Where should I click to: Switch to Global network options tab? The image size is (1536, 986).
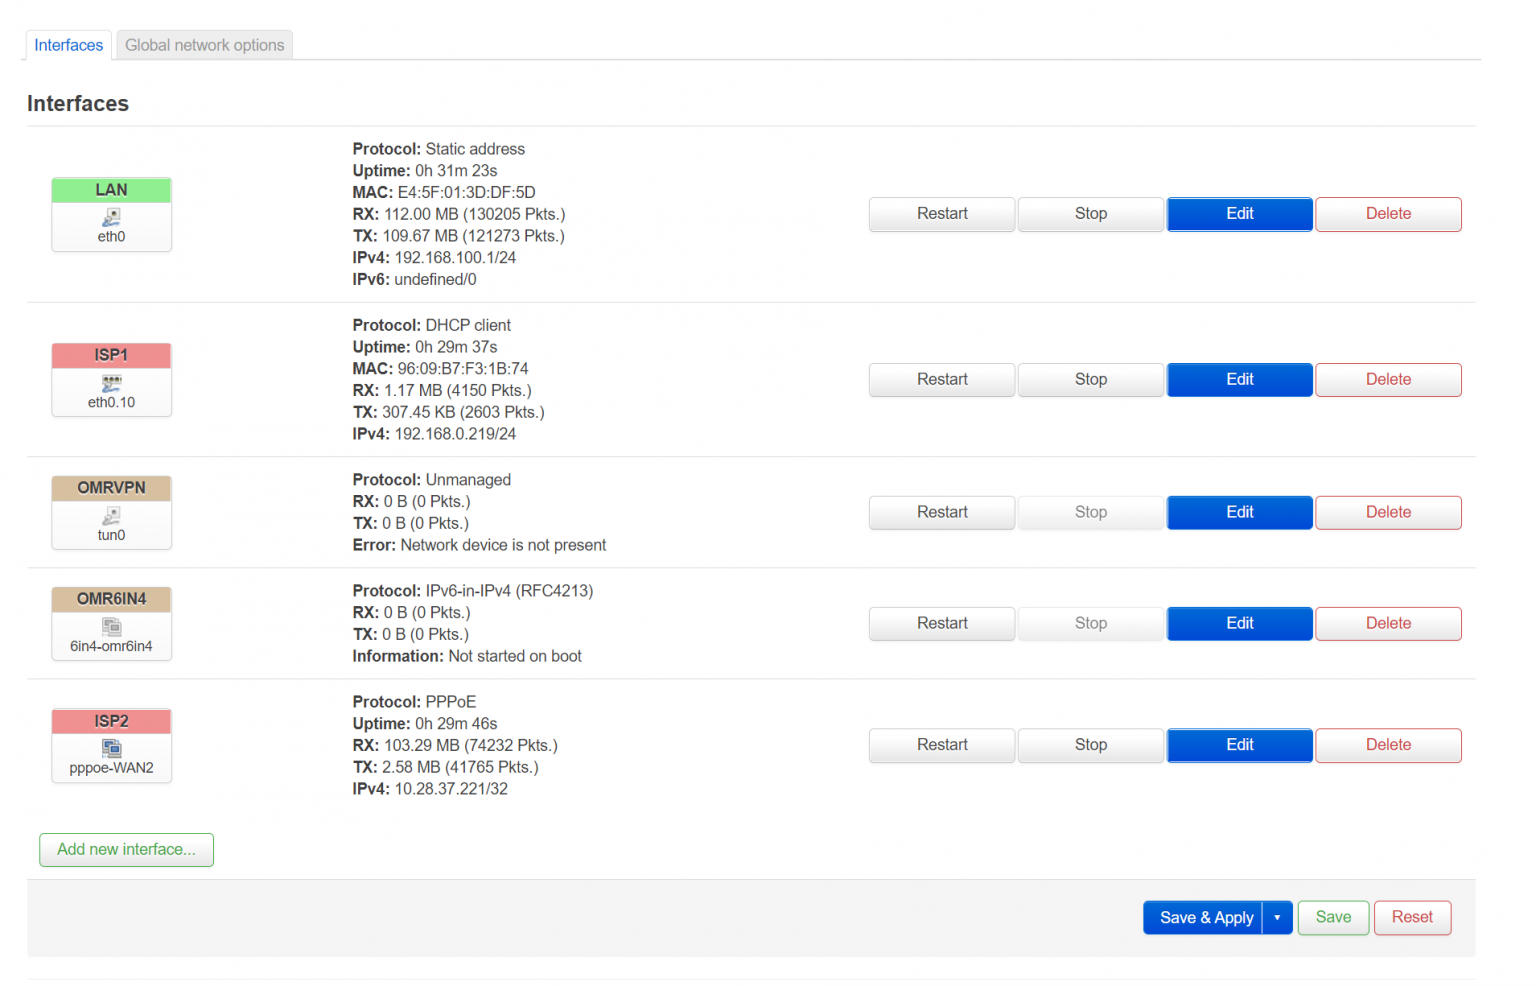[204, 45]
